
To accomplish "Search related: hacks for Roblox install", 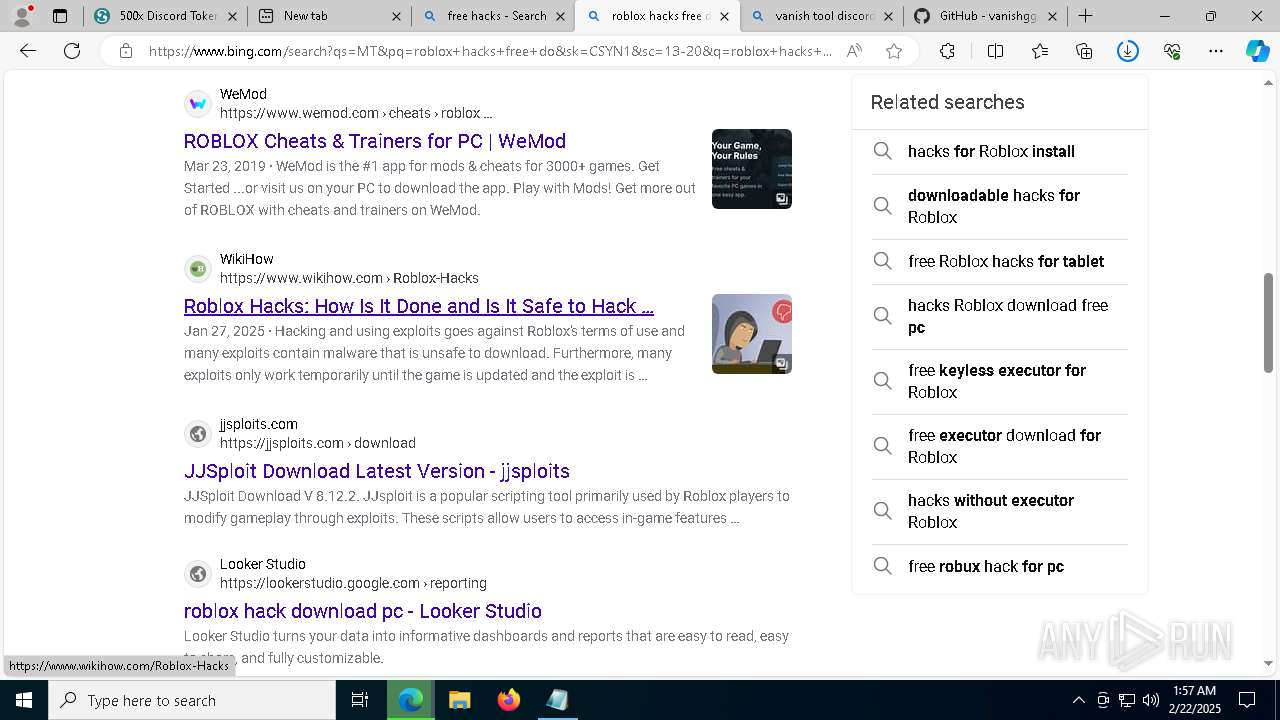I will click(x=1000, y=151).
